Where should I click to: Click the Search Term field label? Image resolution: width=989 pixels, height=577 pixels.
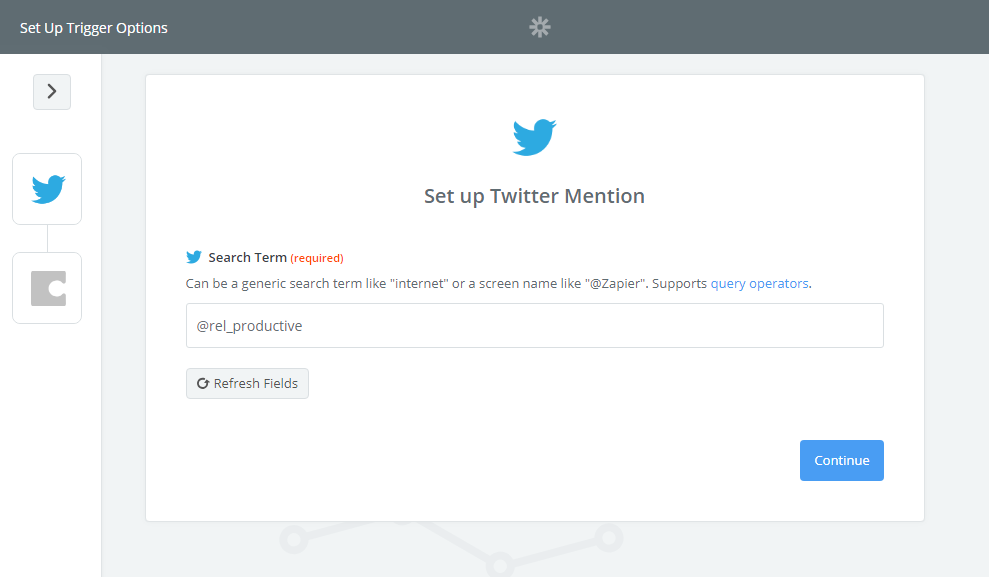[x=247, y=257]
